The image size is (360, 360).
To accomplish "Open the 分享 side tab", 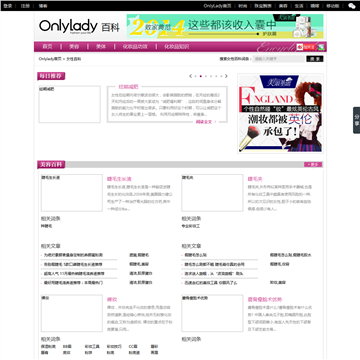I will [357, 120].
